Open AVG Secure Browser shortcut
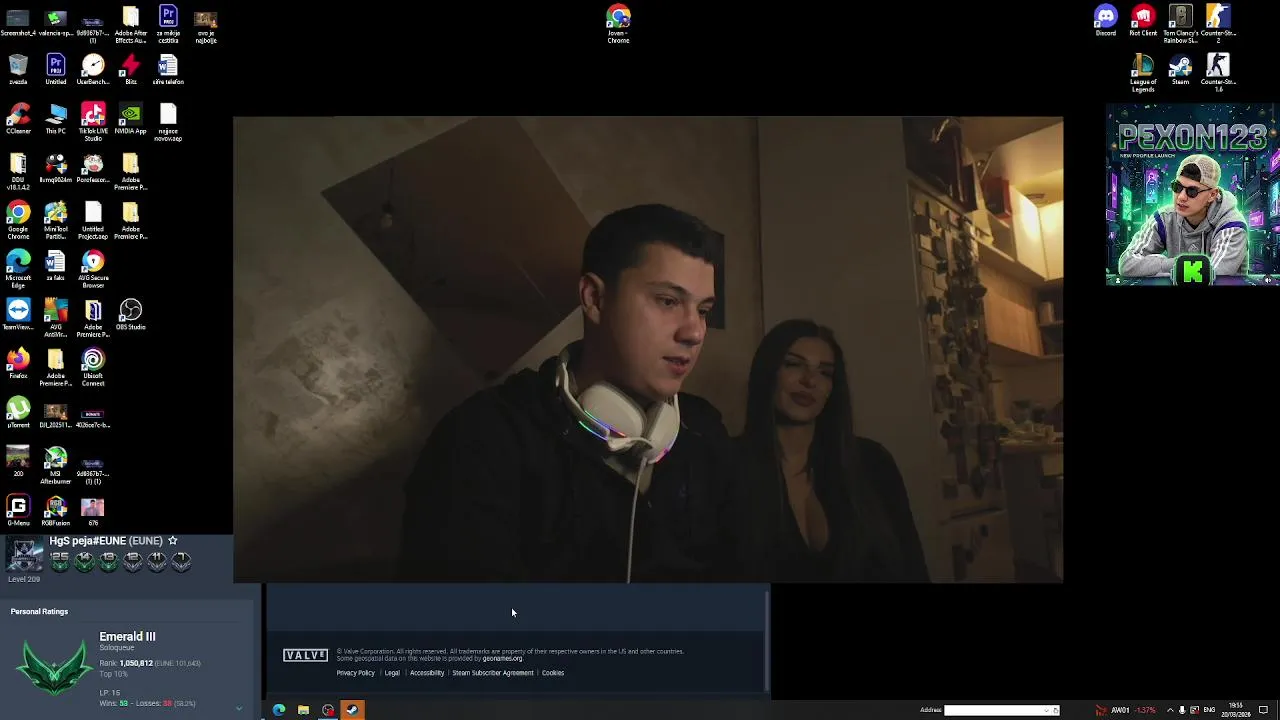This screenshot has width=1280, height=720. coord(93,269)
